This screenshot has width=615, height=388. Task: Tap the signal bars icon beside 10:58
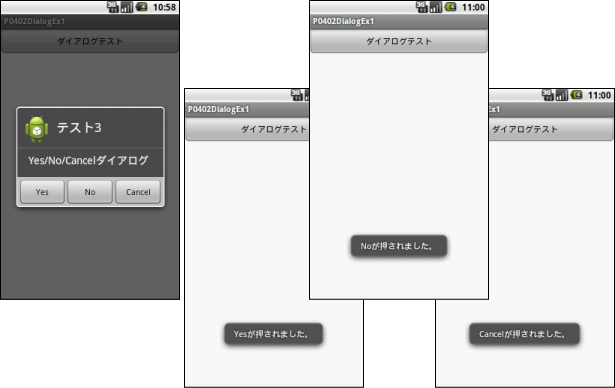[x=127, y=7]
